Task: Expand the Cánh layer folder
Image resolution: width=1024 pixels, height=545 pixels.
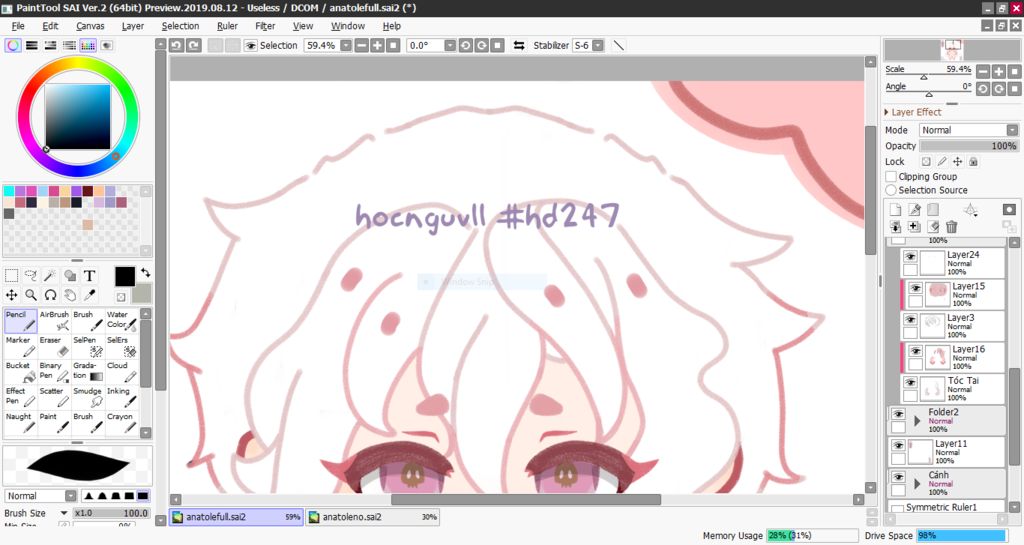Action: [x=917, y=484]
